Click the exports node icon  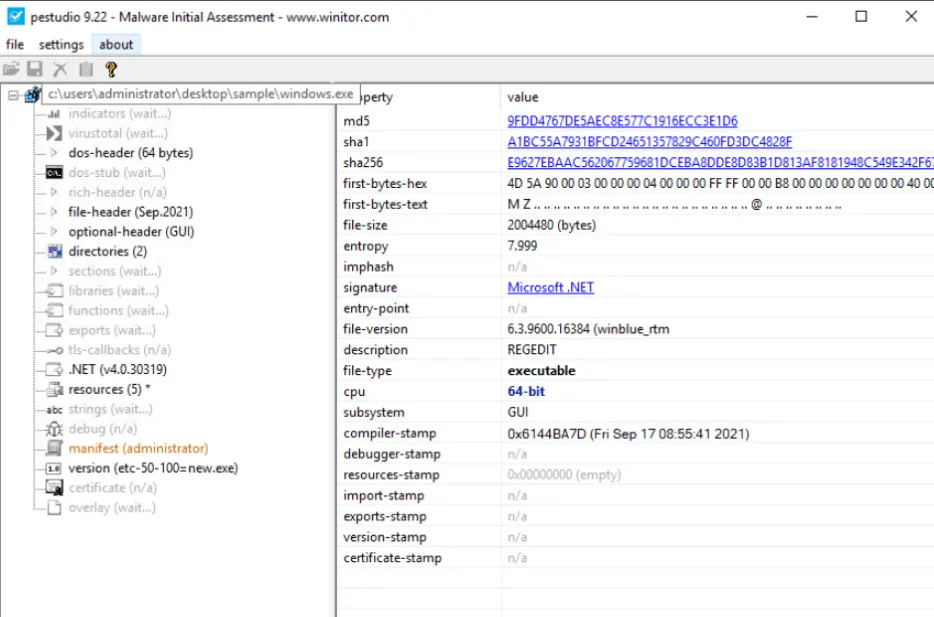[55, 330]
